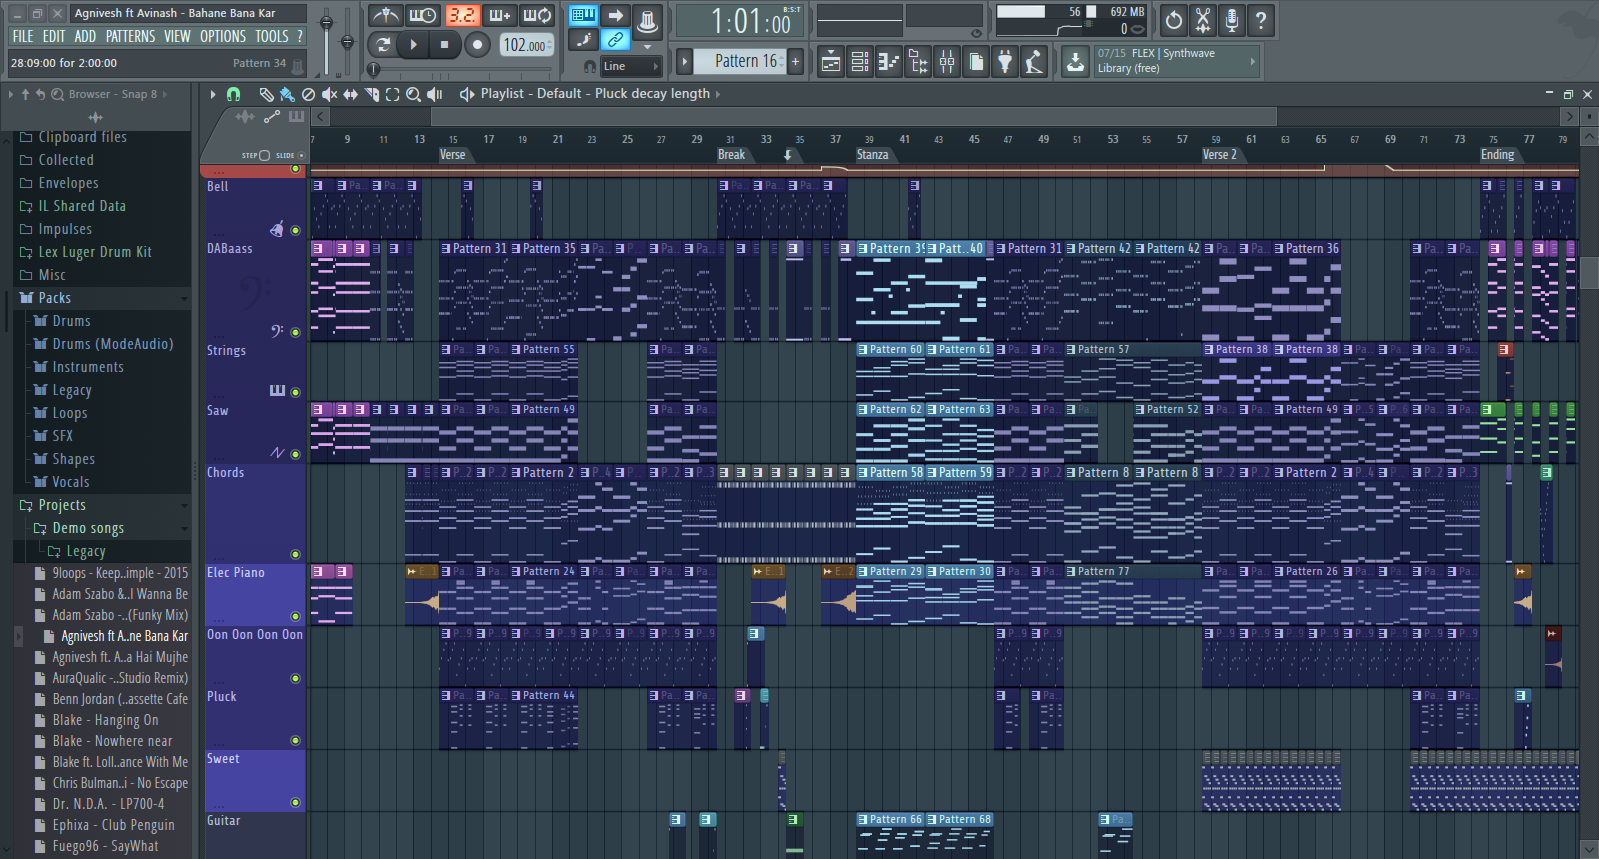Add new pattern with plus button
1599x859 pixels.
pos(796,62)
